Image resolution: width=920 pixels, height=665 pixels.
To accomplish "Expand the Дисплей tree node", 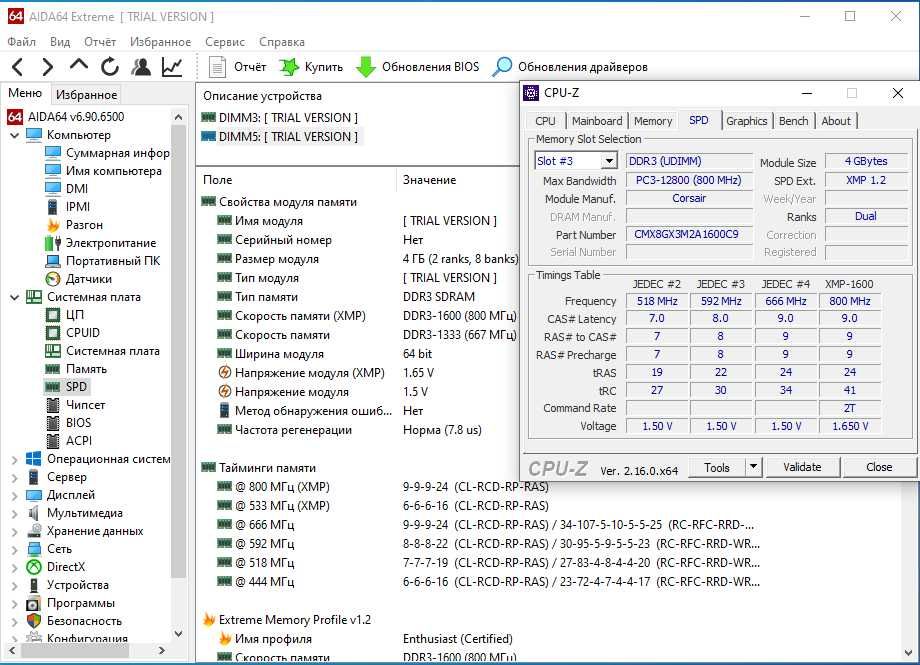I will (x=15, y=496).
